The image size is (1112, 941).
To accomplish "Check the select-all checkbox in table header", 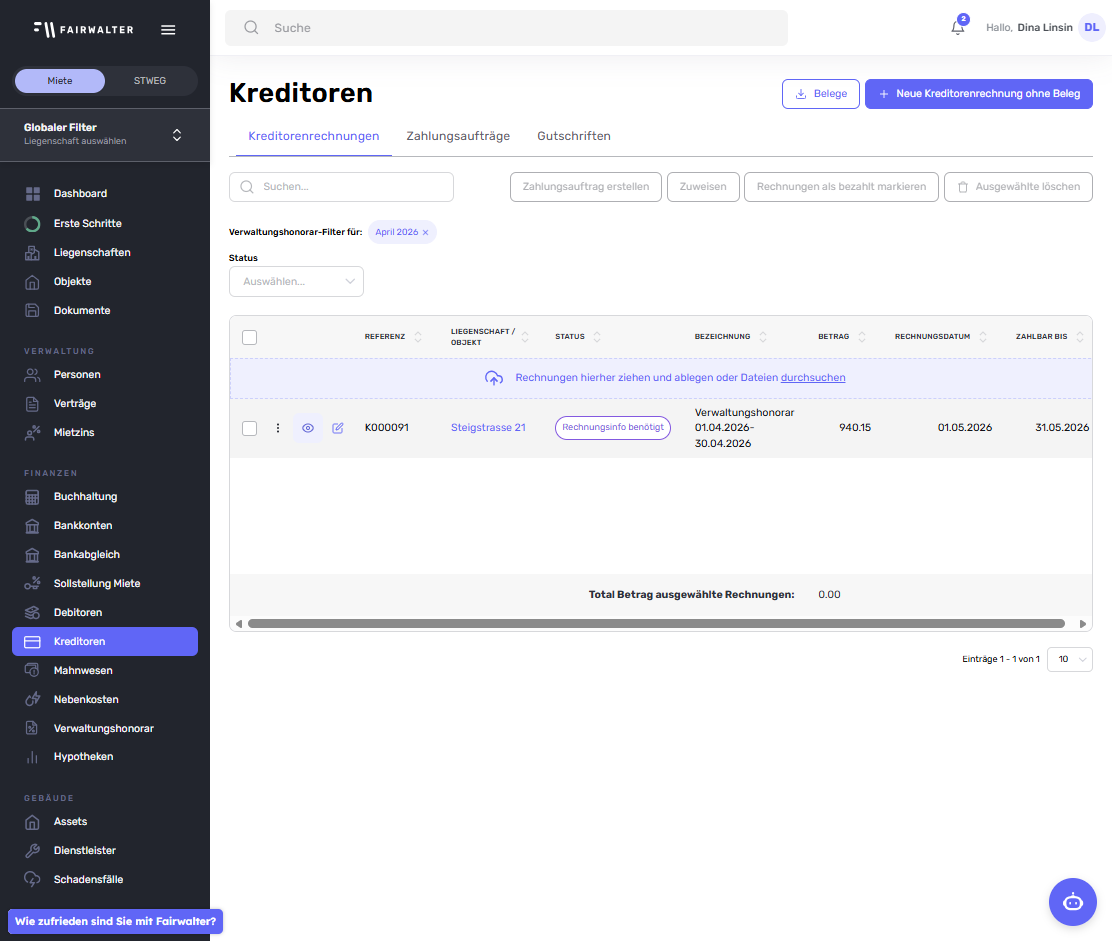I will coord(250,337).
